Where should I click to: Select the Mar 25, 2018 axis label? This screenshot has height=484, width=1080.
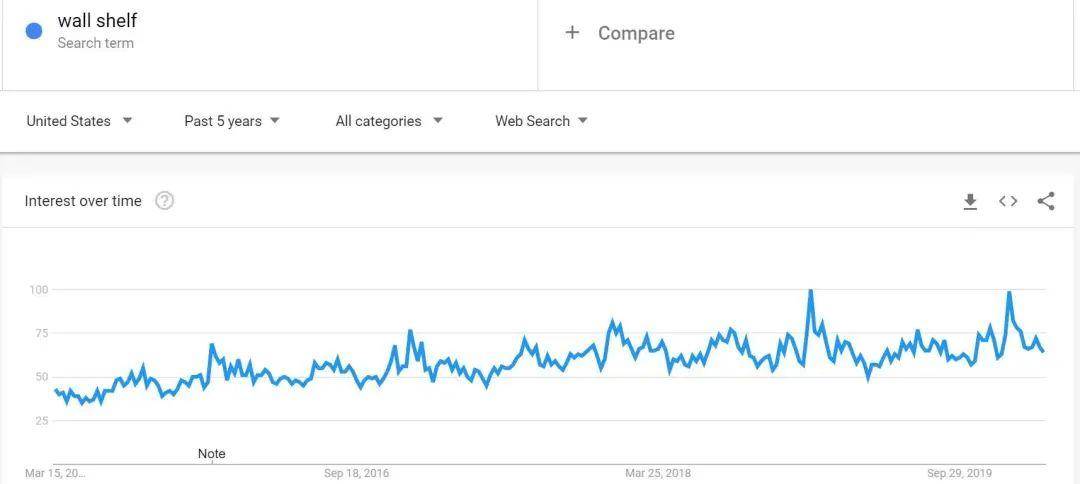pos(658,473)
